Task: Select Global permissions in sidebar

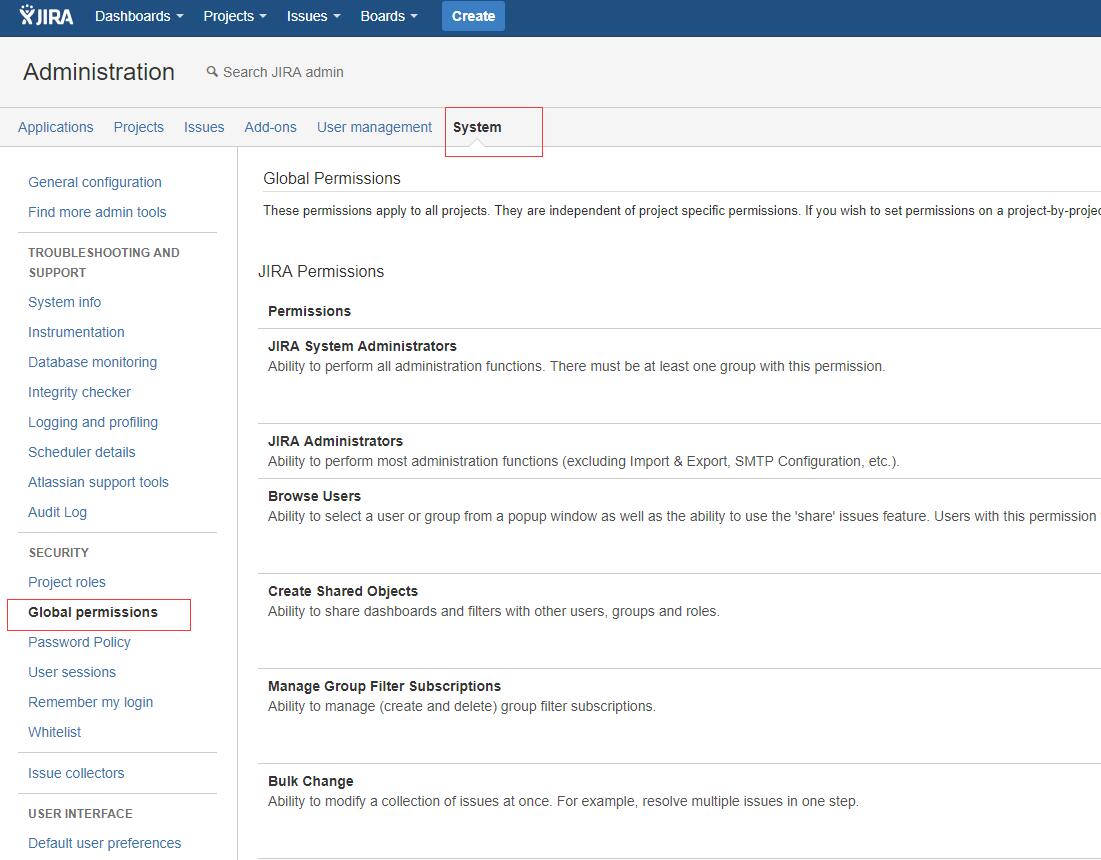Action: click(x=93, y=612)
